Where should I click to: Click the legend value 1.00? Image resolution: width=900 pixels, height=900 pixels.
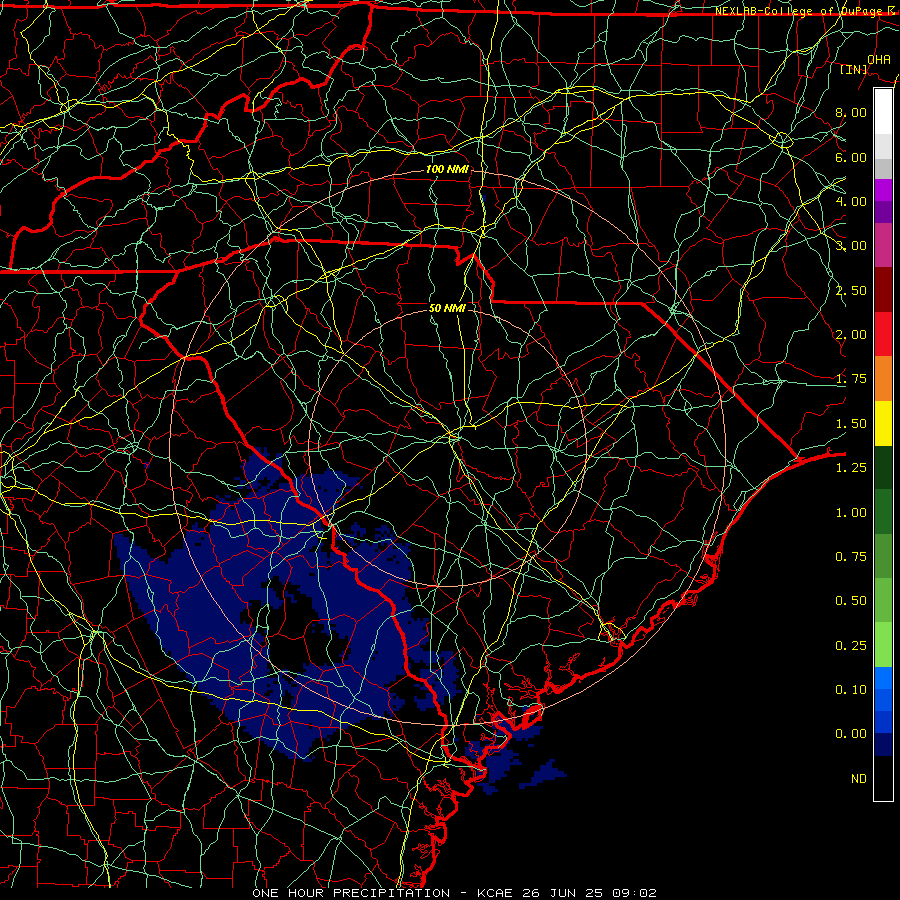(x=851, y=513)
